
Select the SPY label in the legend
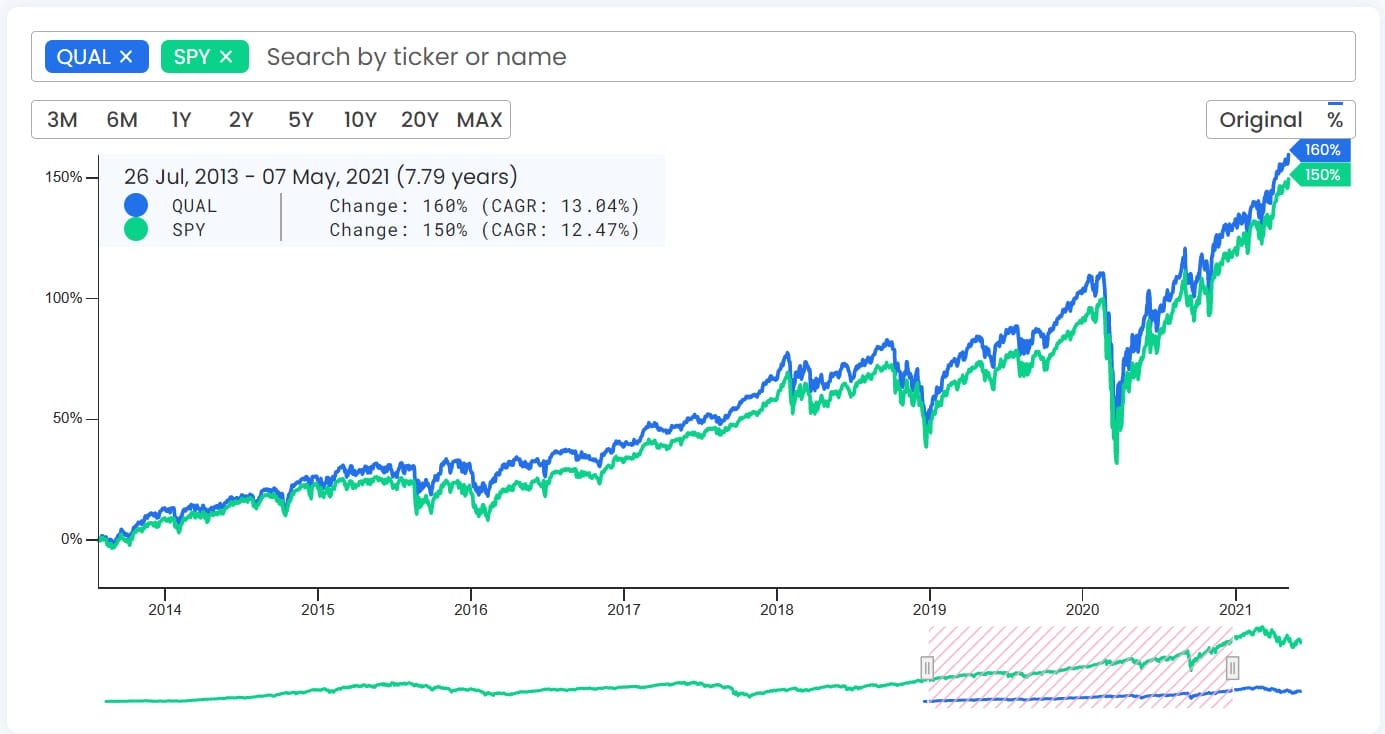[190, 230]
